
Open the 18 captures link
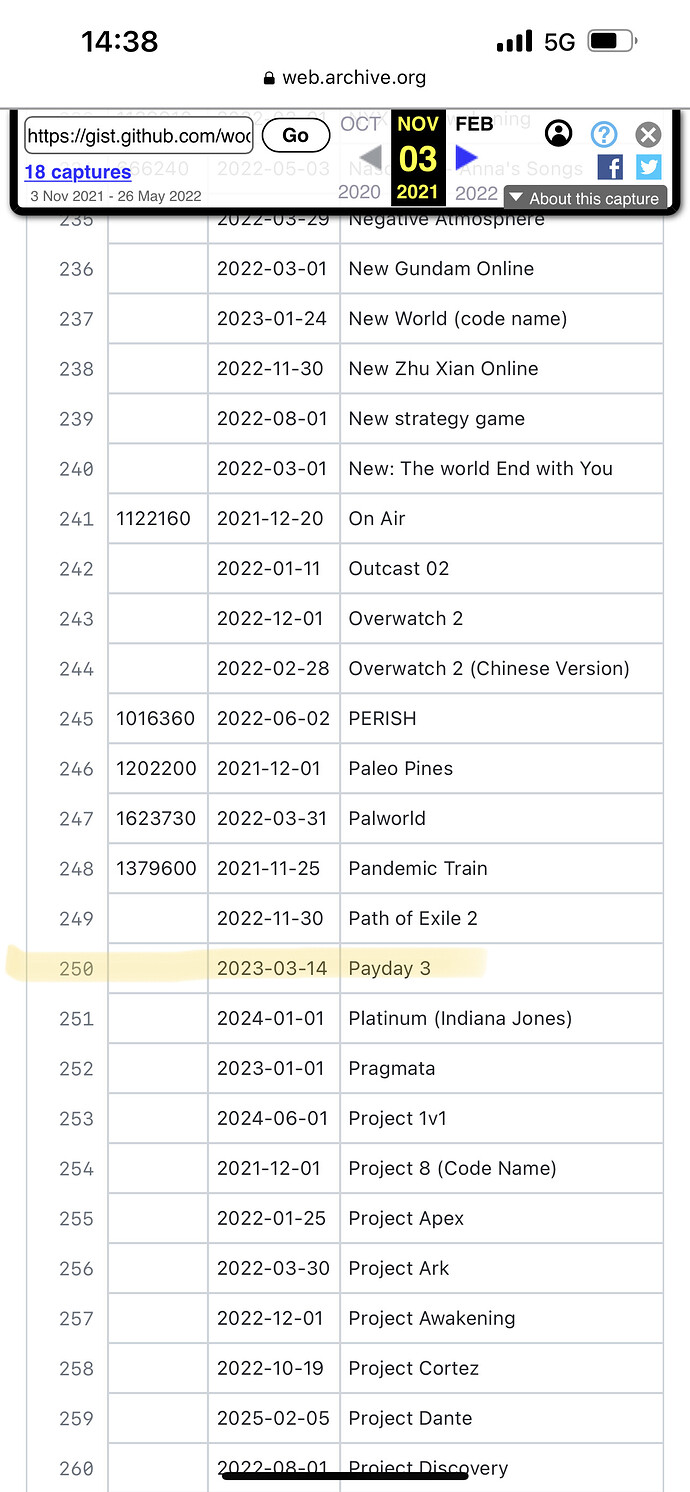point(78,172)
